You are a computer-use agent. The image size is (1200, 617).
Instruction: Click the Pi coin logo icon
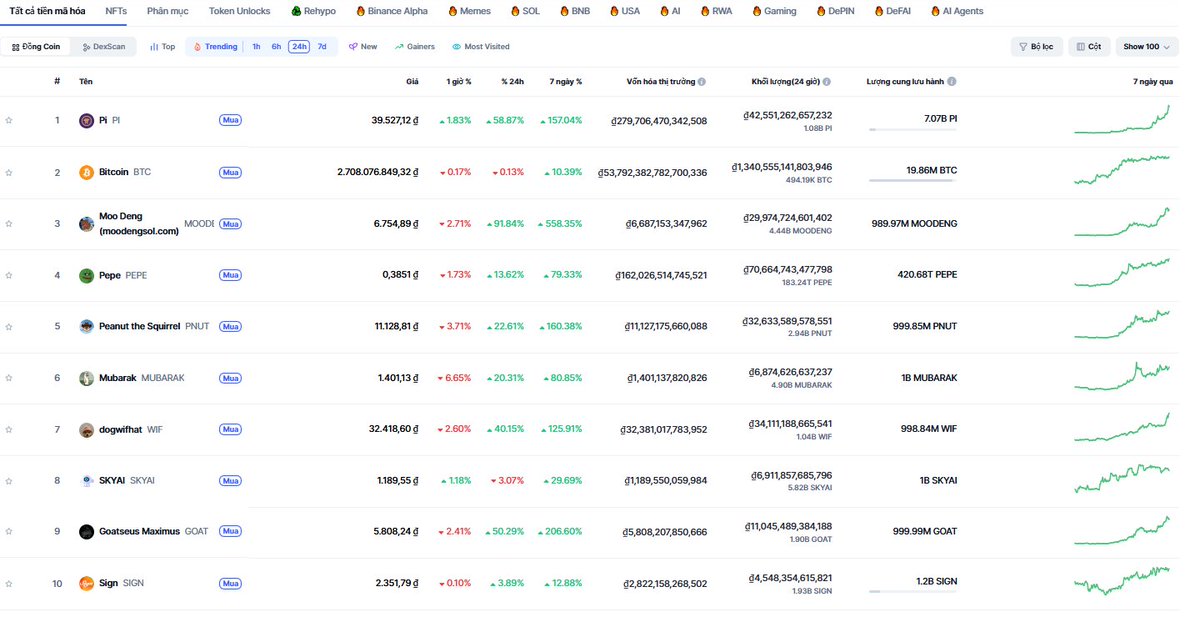pyautogui.click(x=86, y=120)
